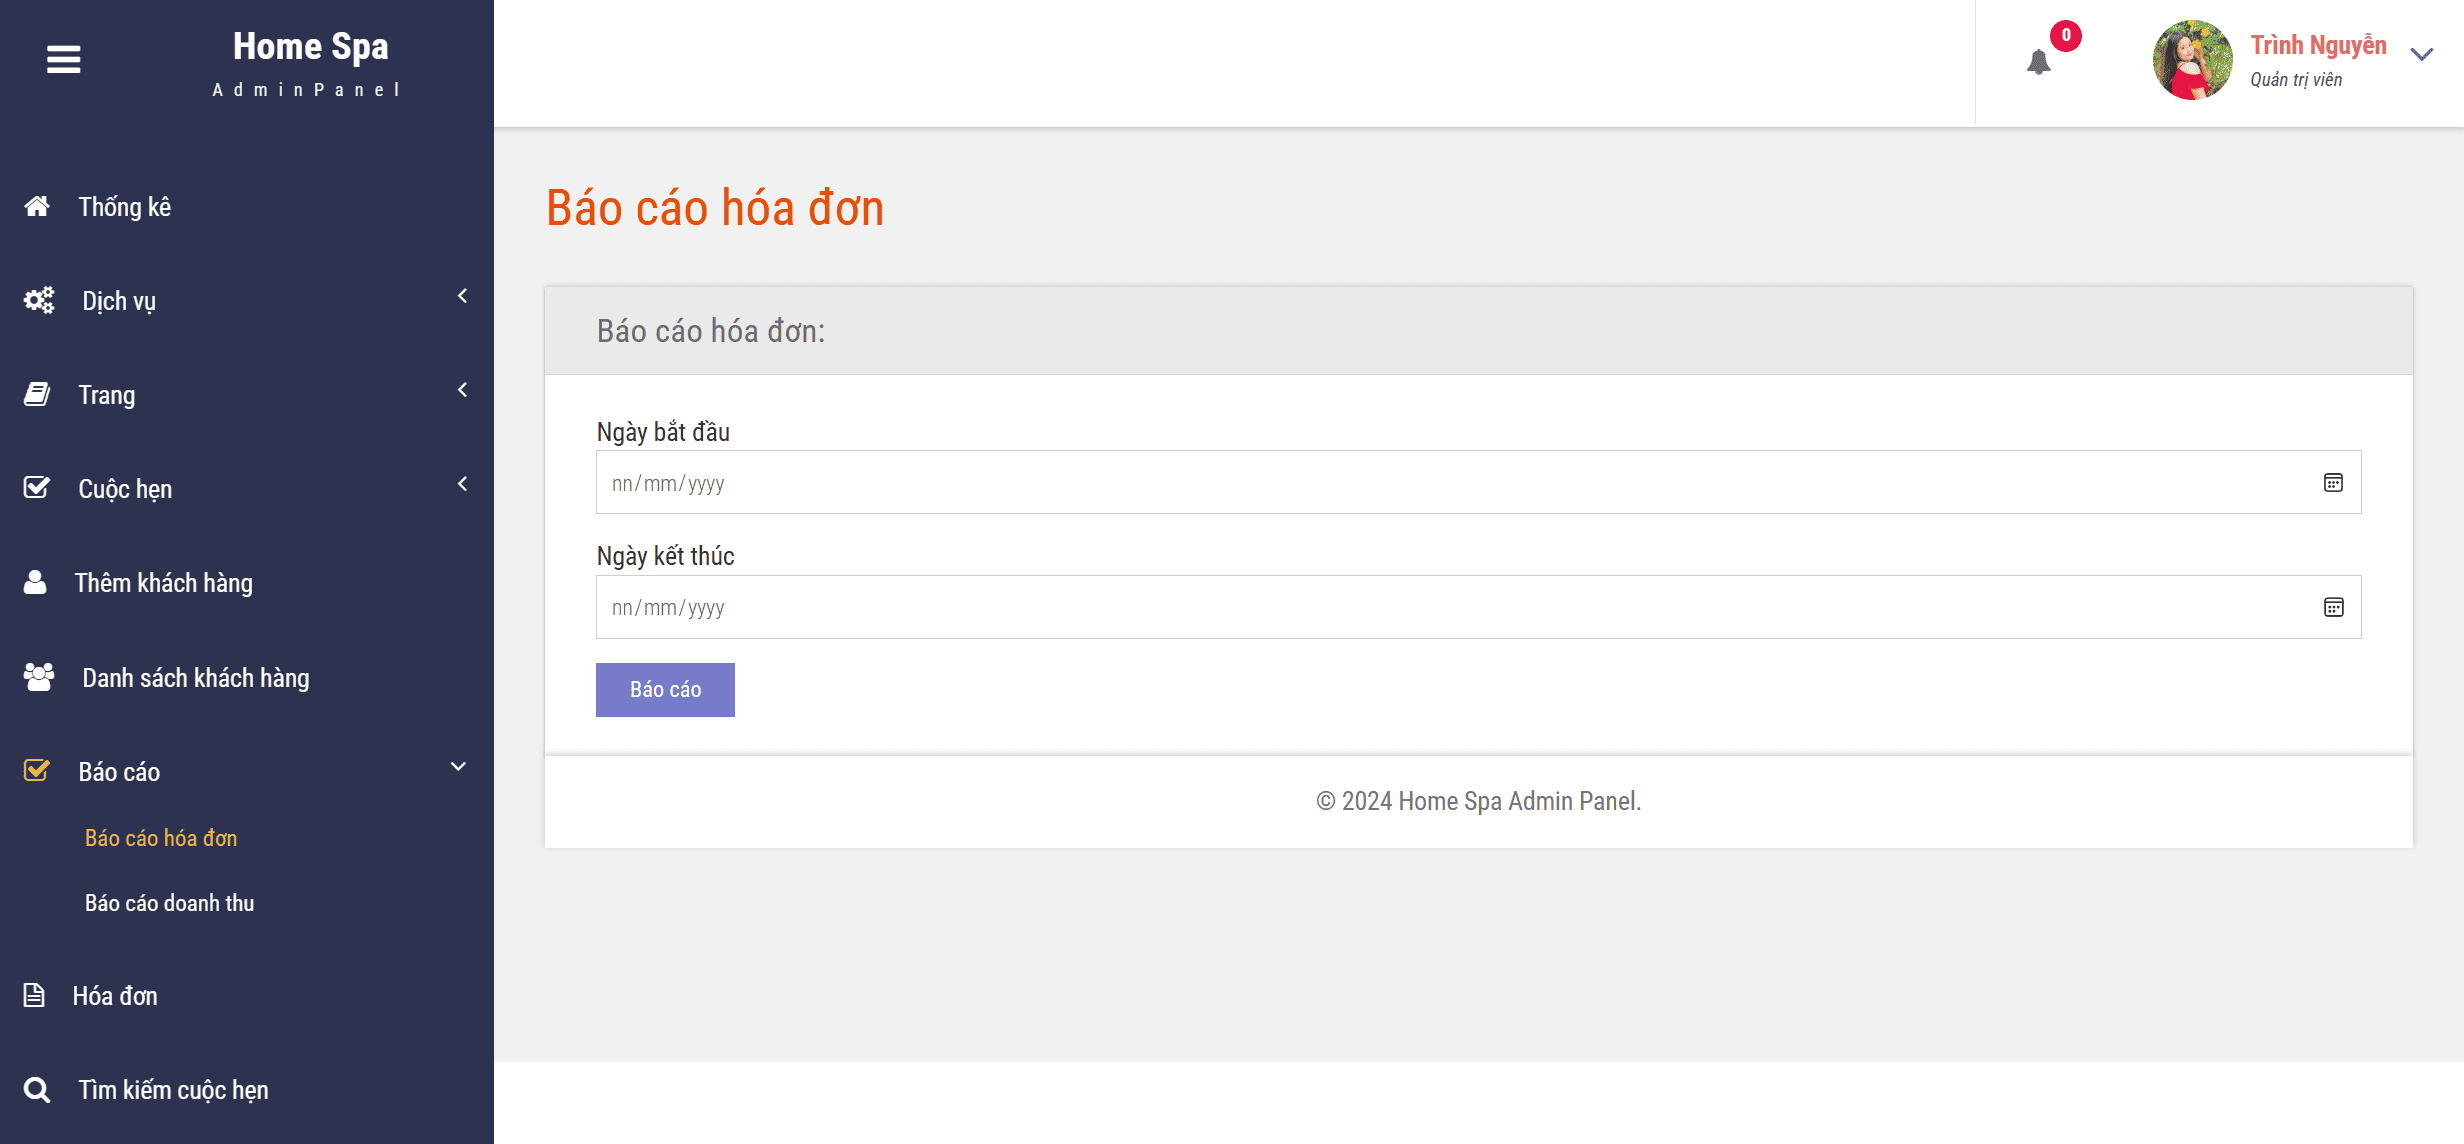Expand the Cuộc hẹn submenu chevron
Image resolution: width=2464 pixels, height=1144 pixels.
tap(462, 484)
